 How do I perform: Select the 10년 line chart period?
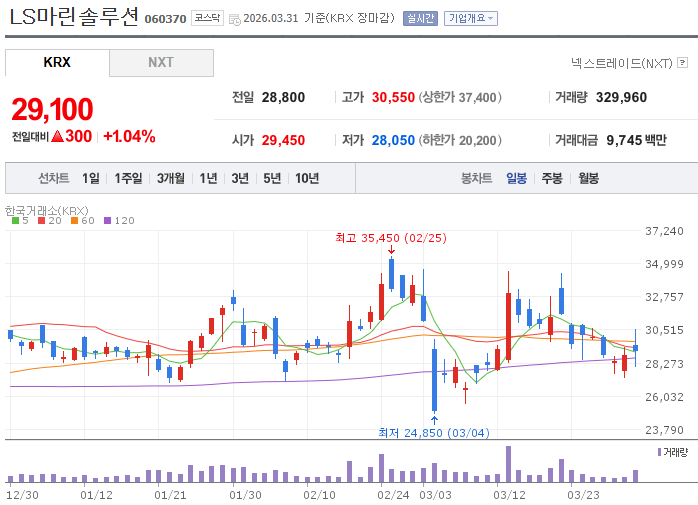click(307, 179)
